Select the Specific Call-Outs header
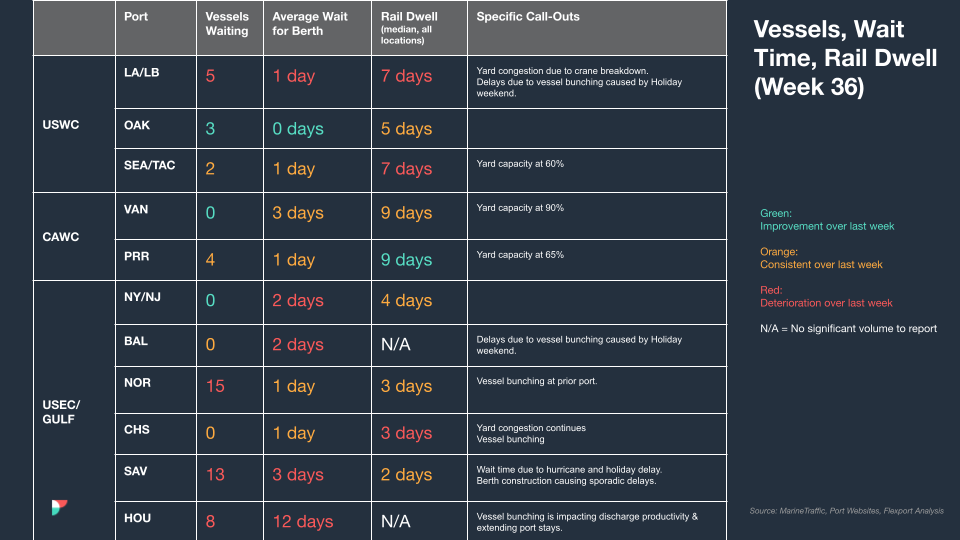 (528, 17)
